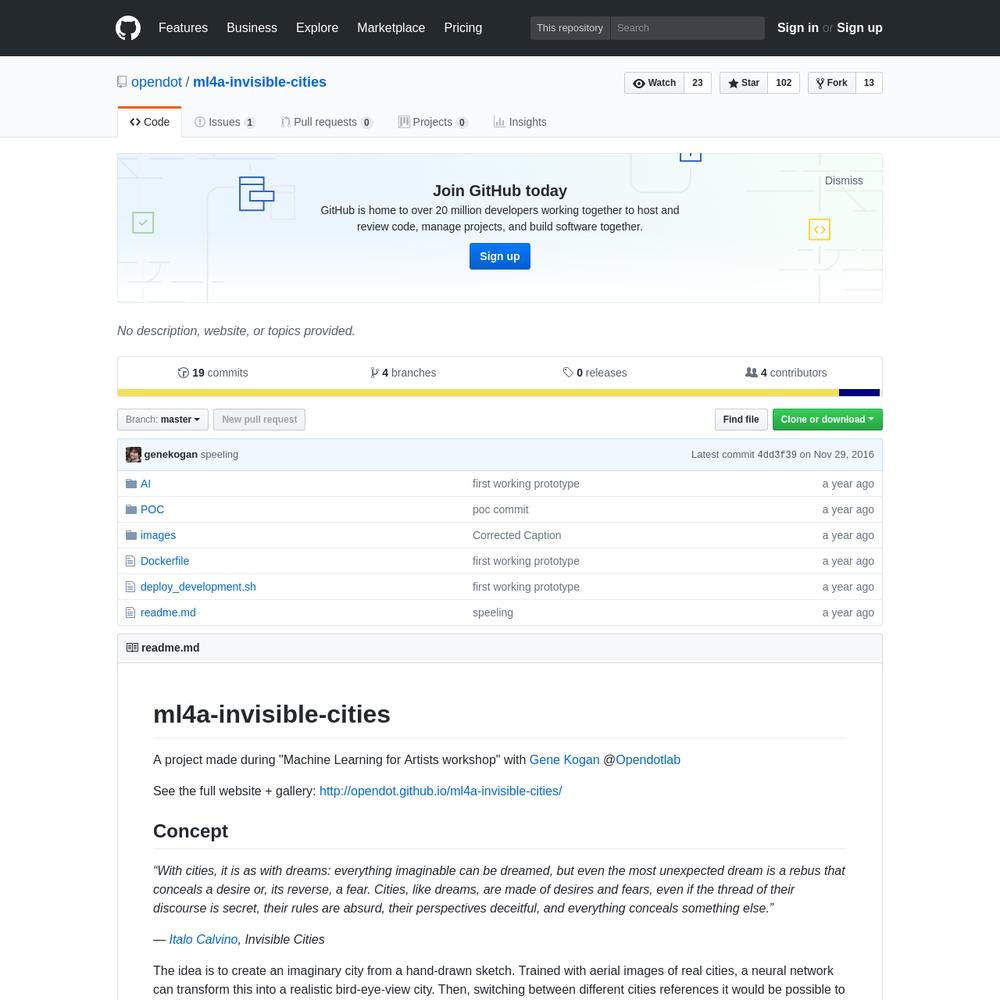Focus the repository Search input field
The width and height of the screenshot is (1000, 1000).
688,28
